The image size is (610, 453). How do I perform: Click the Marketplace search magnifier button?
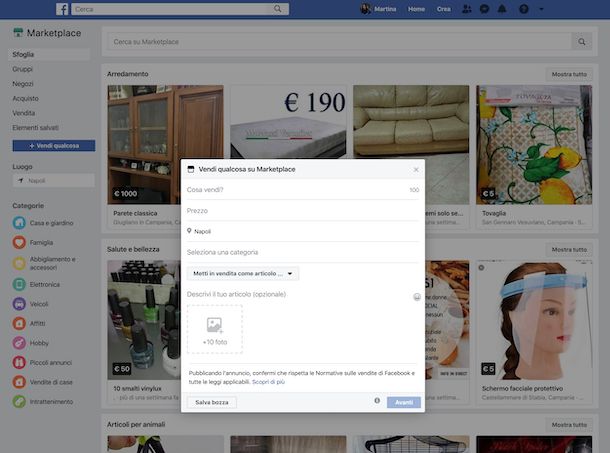click(582, 42)
